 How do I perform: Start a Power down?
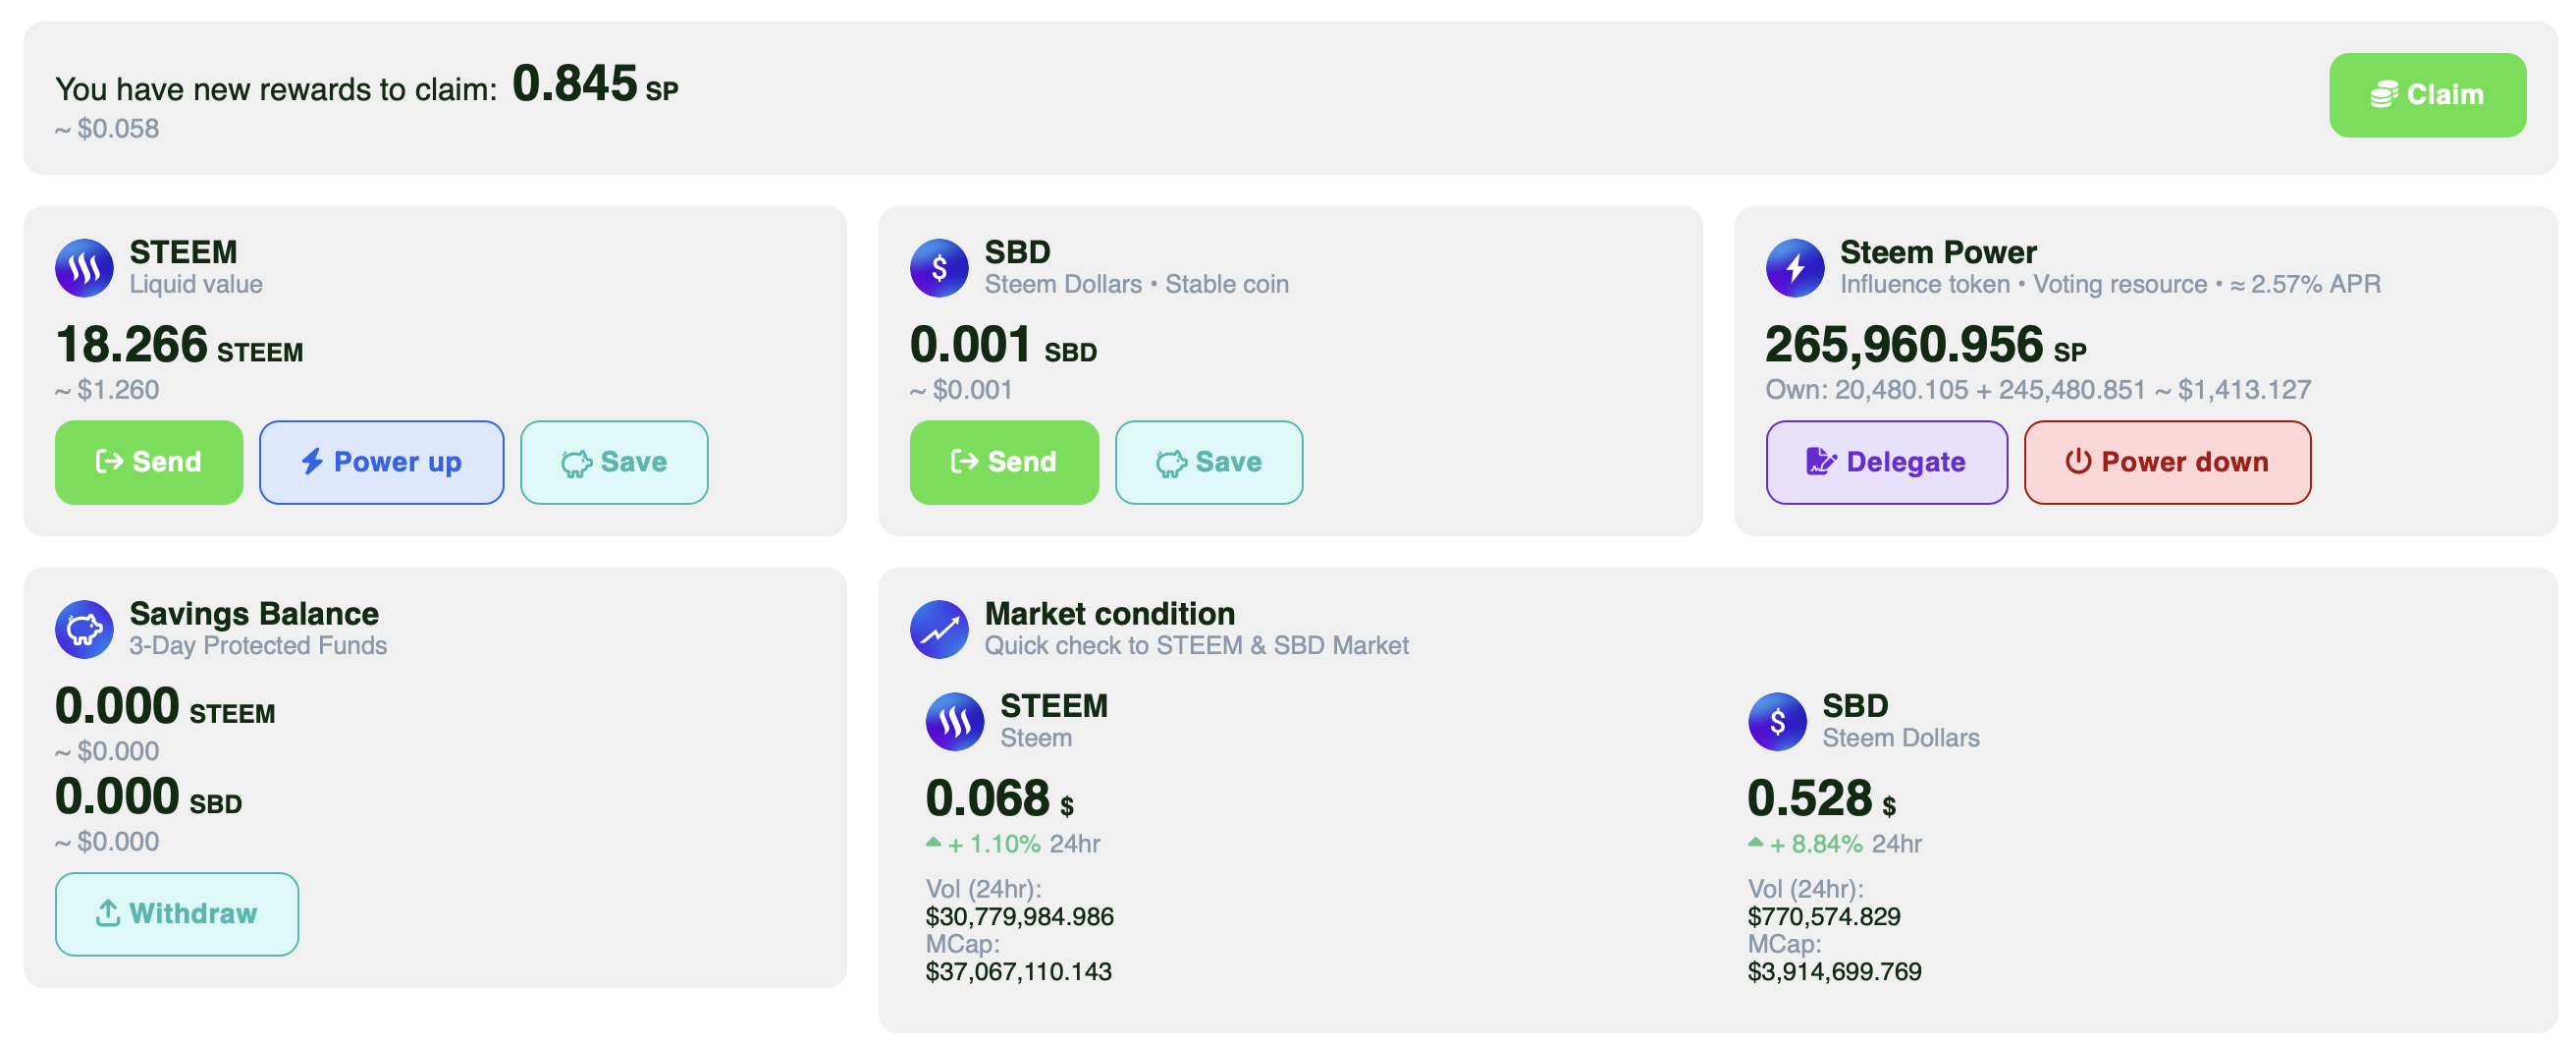coord(2167,462)
